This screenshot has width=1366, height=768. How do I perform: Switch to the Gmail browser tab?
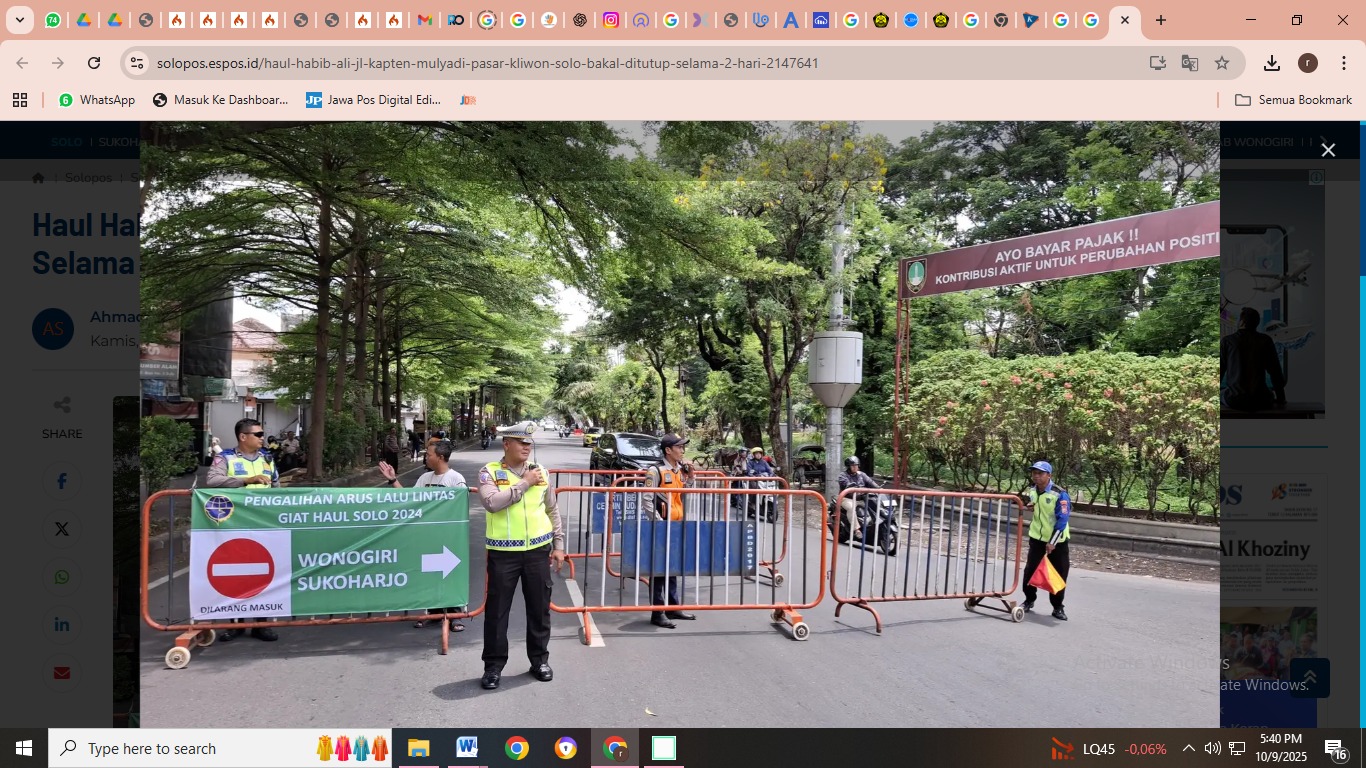click(425, 20)
